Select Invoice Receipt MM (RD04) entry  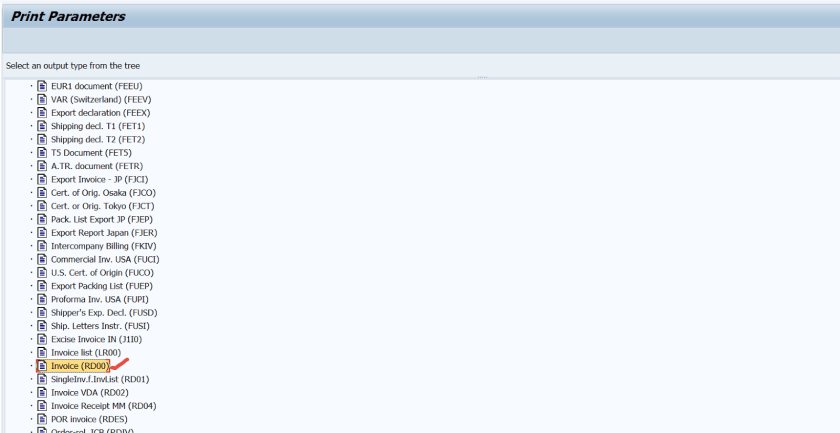tap(103, 406)
